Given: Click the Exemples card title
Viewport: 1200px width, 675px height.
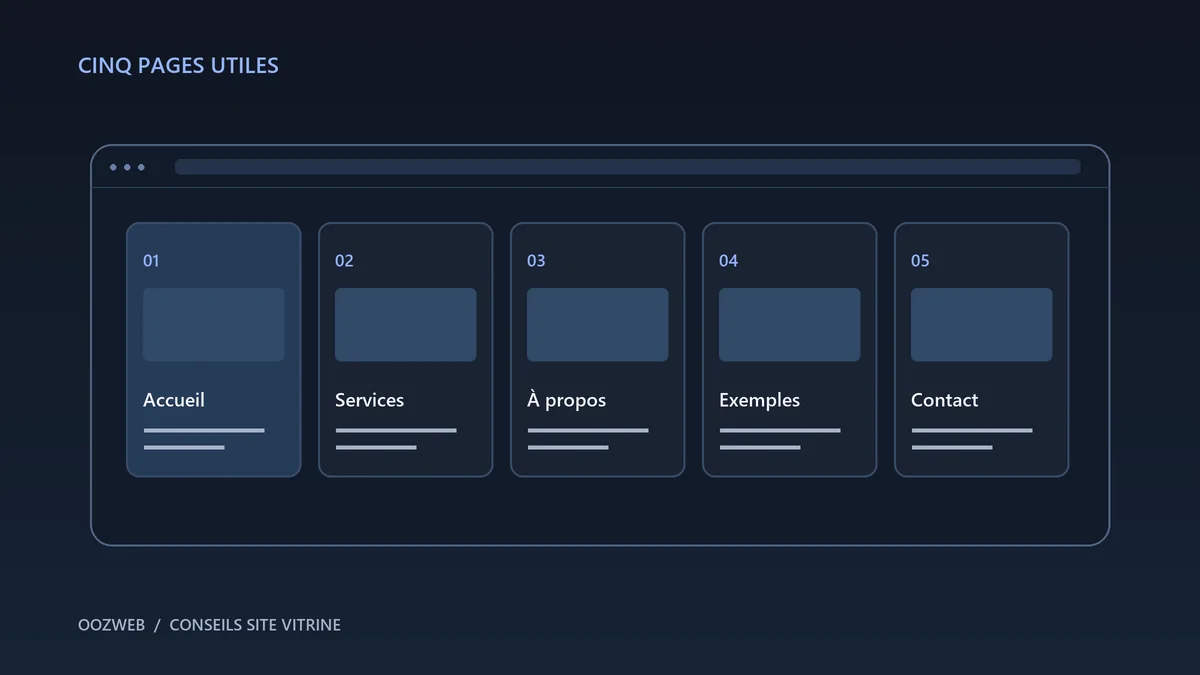Looking at the screenshot, I should 759,400.
